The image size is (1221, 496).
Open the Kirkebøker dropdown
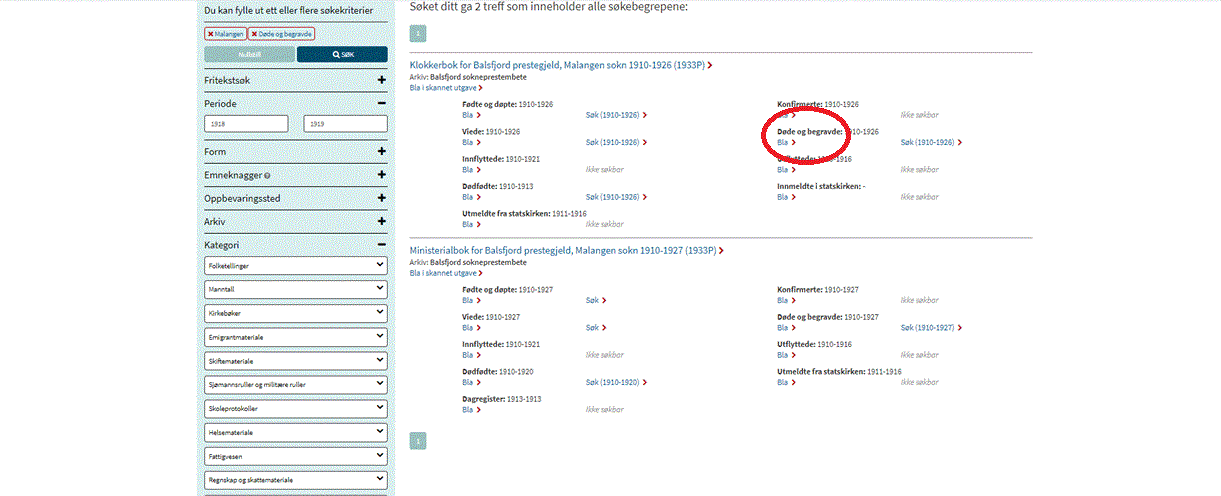(x=295, y=313)
